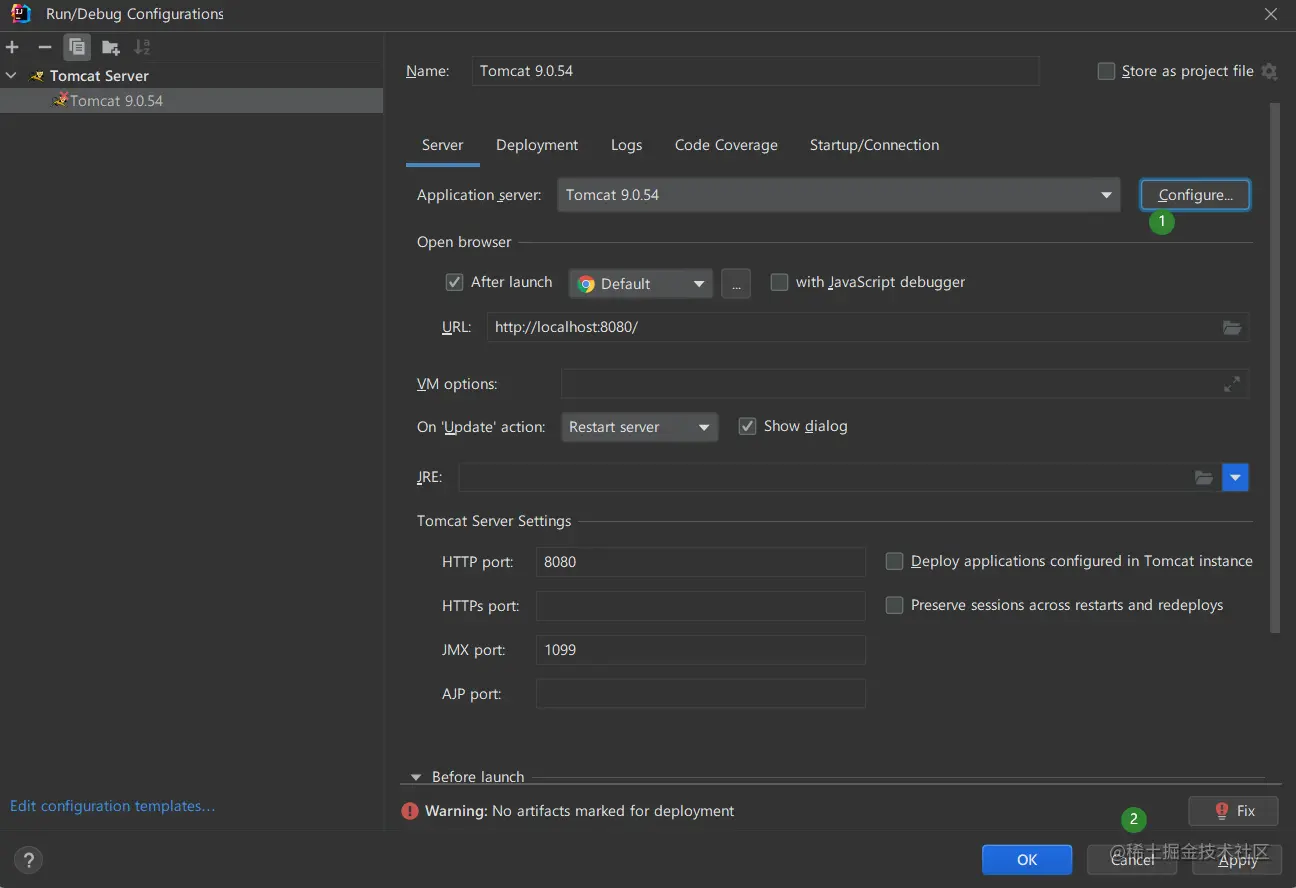Switch to the Logs tab
Viewport: 1296px width, 888px height.
[626, 145]
